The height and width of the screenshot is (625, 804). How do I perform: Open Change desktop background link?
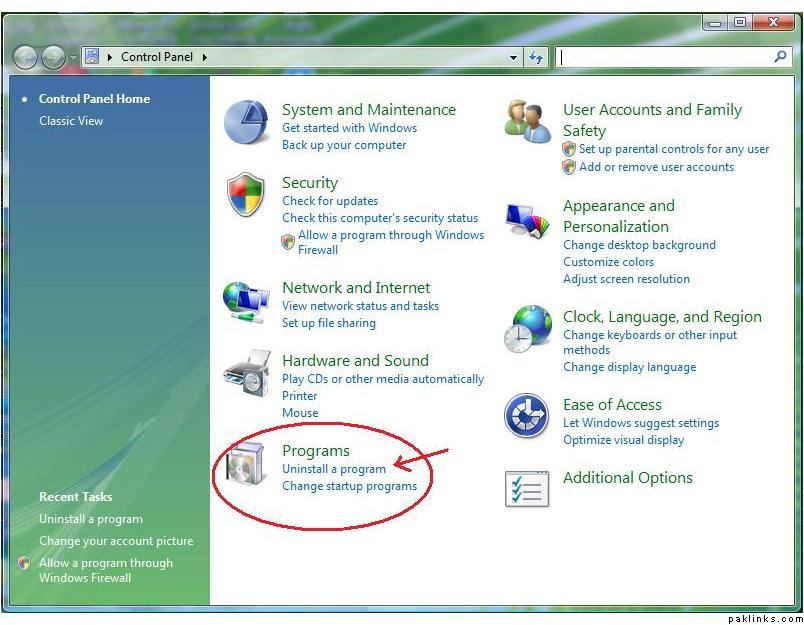point(639,245)
